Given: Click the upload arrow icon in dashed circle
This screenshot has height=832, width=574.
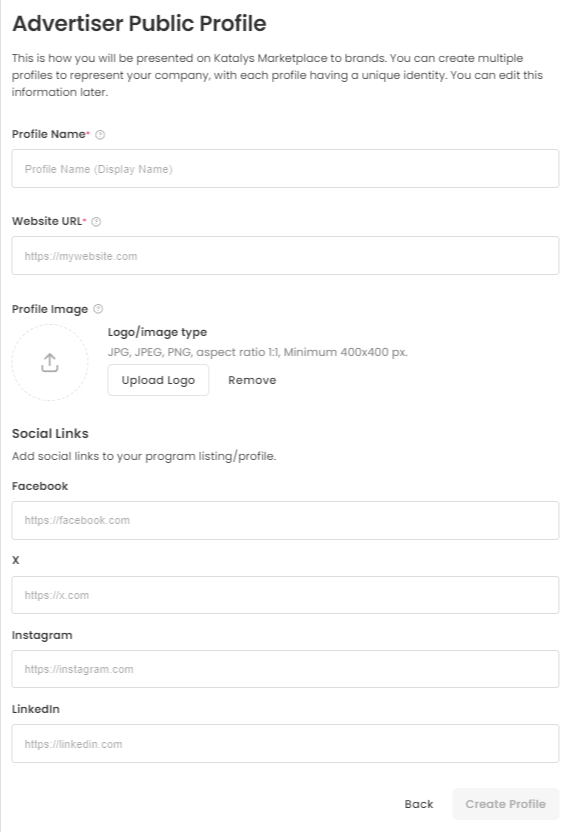Looking at the screenshot, I should tap(50, 362).
